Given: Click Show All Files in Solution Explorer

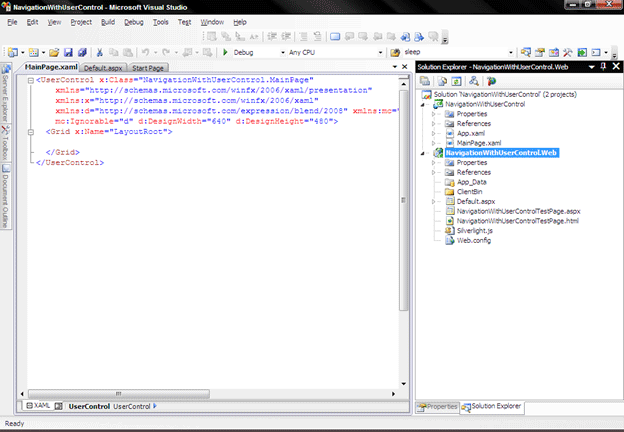Looking at the screenshot, I should [x=442, y=81].
